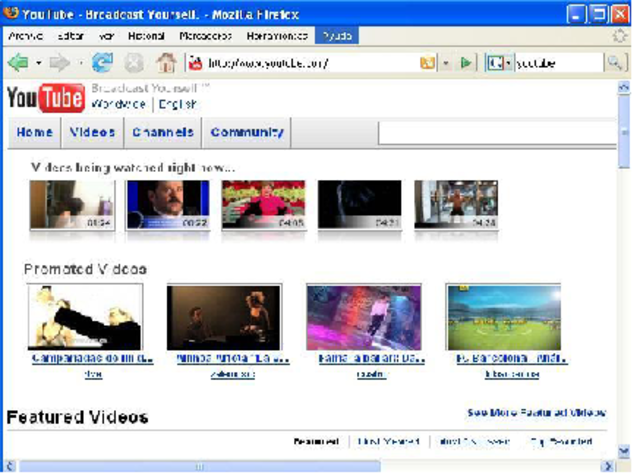Select the Featured filter
The image size is (640, 475).
click(x=316, y=442)
